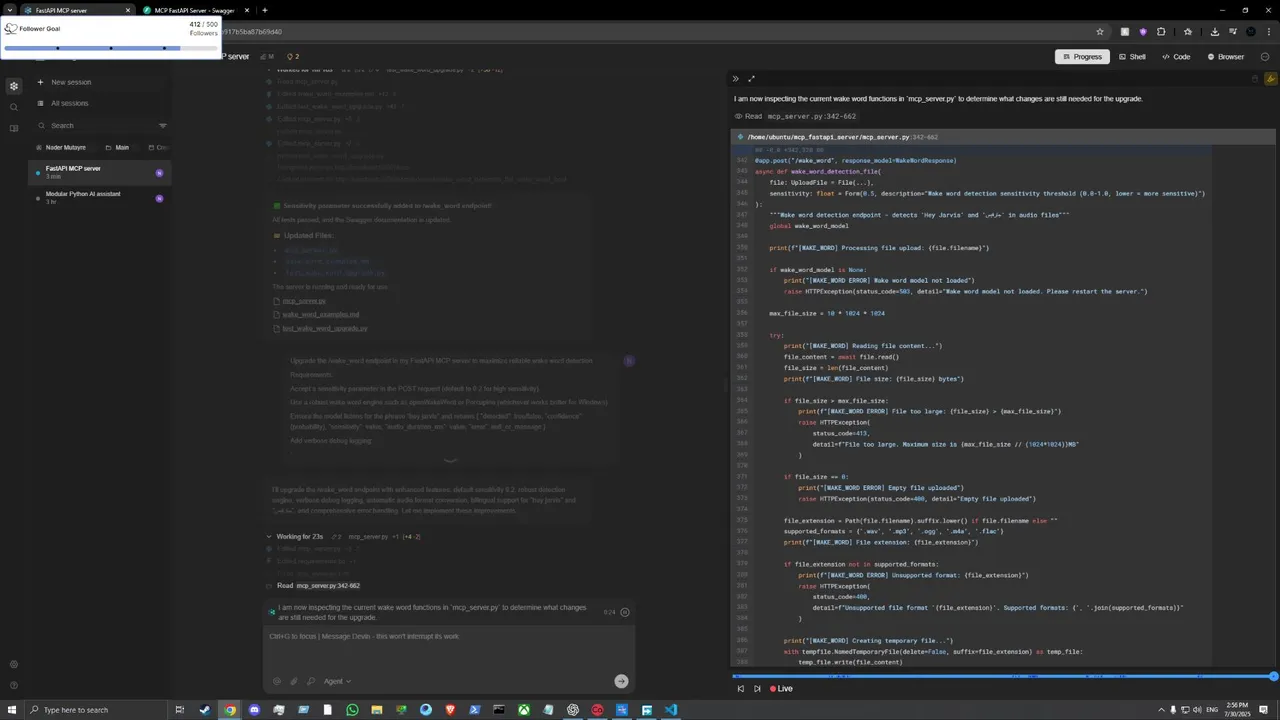The image size is (1280, 720).
Task: Open WhatsApp from taskbar
Action: tap(352, 710)
